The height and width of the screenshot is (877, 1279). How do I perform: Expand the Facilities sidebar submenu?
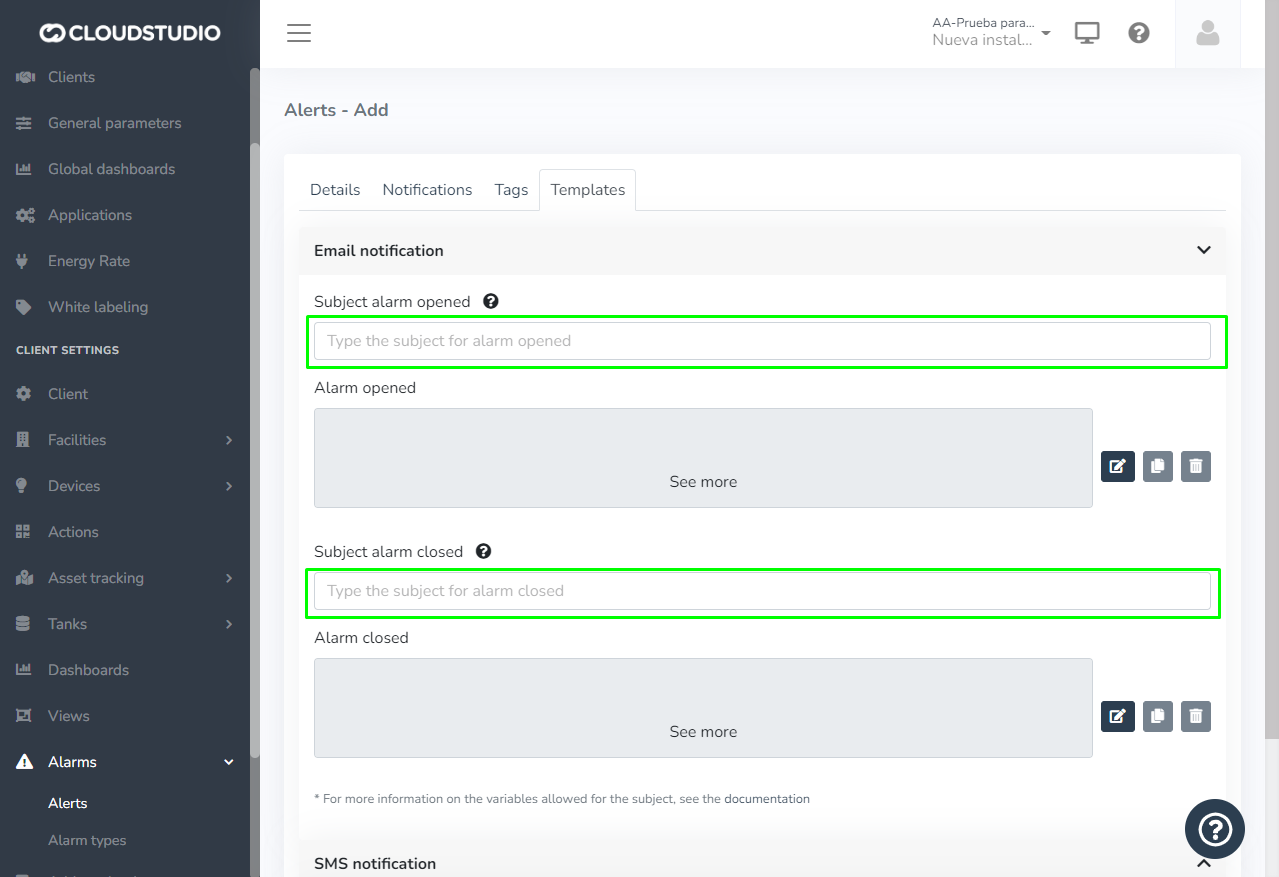pyautogui.click(x=228, y=440)
